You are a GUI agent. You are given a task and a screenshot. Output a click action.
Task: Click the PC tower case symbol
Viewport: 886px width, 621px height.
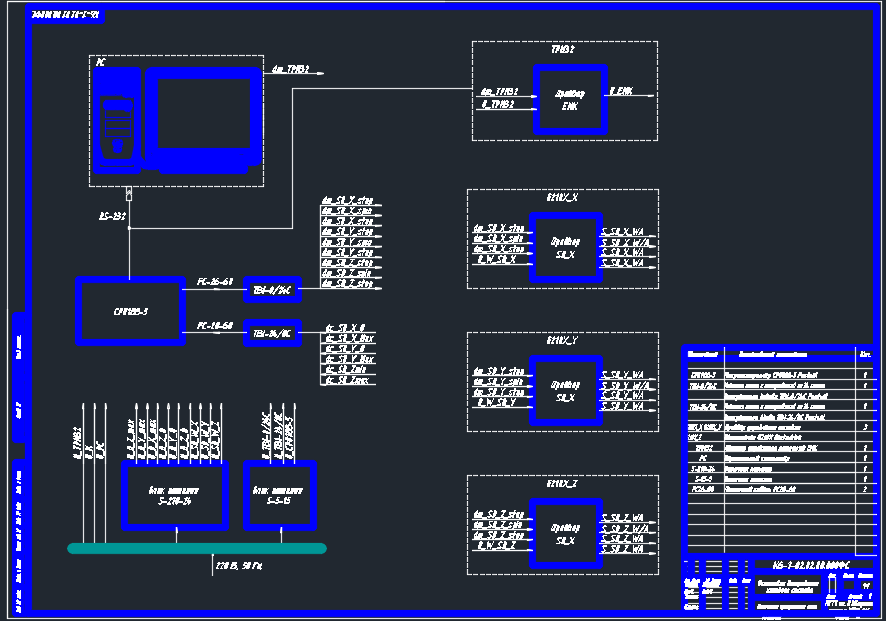(x=117, y=120)
